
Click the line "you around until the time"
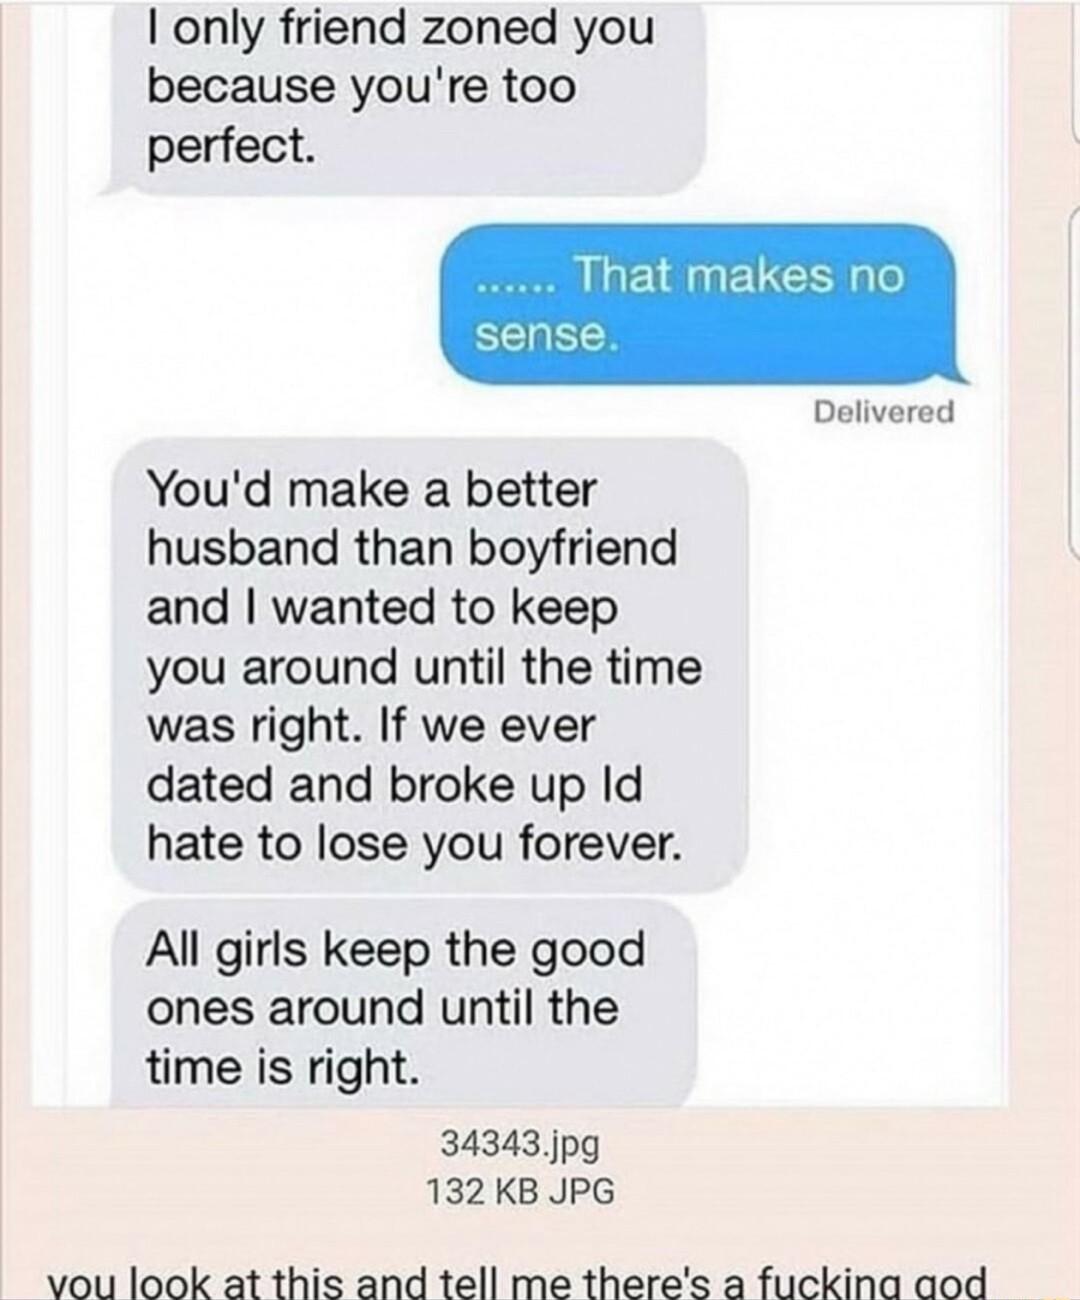coord(425,667)
